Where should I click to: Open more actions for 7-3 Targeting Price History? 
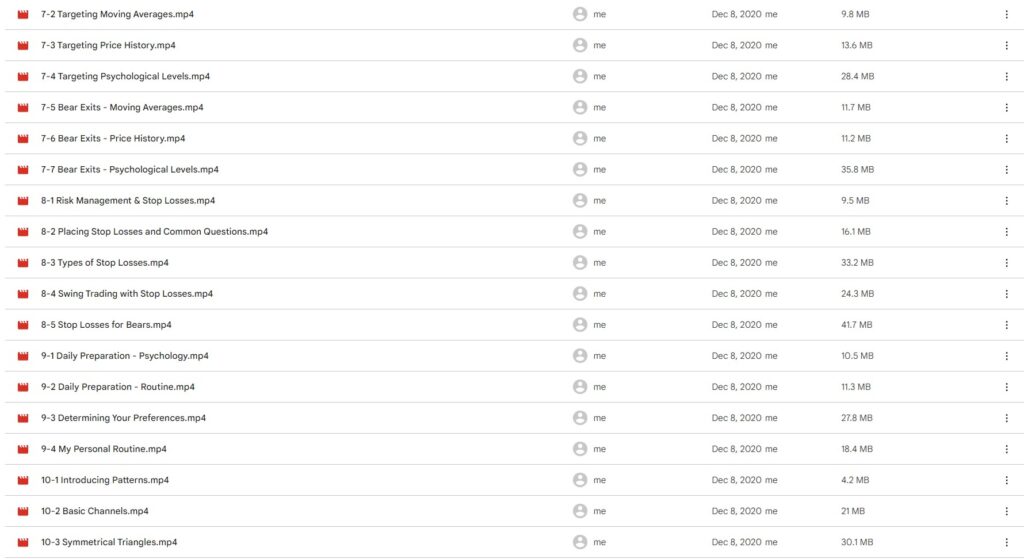pyautogui.click(x=1006, y=45)
